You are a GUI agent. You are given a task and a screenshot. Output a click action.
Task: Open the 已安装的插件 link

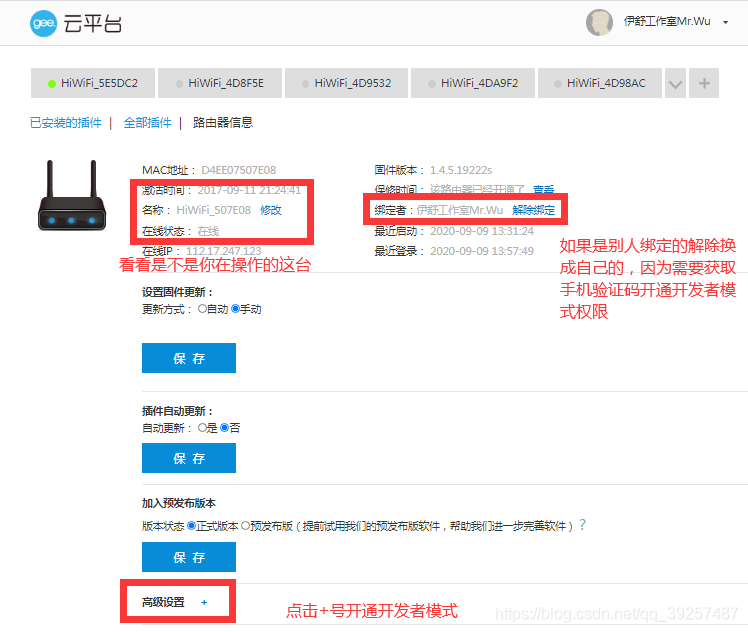66,123
